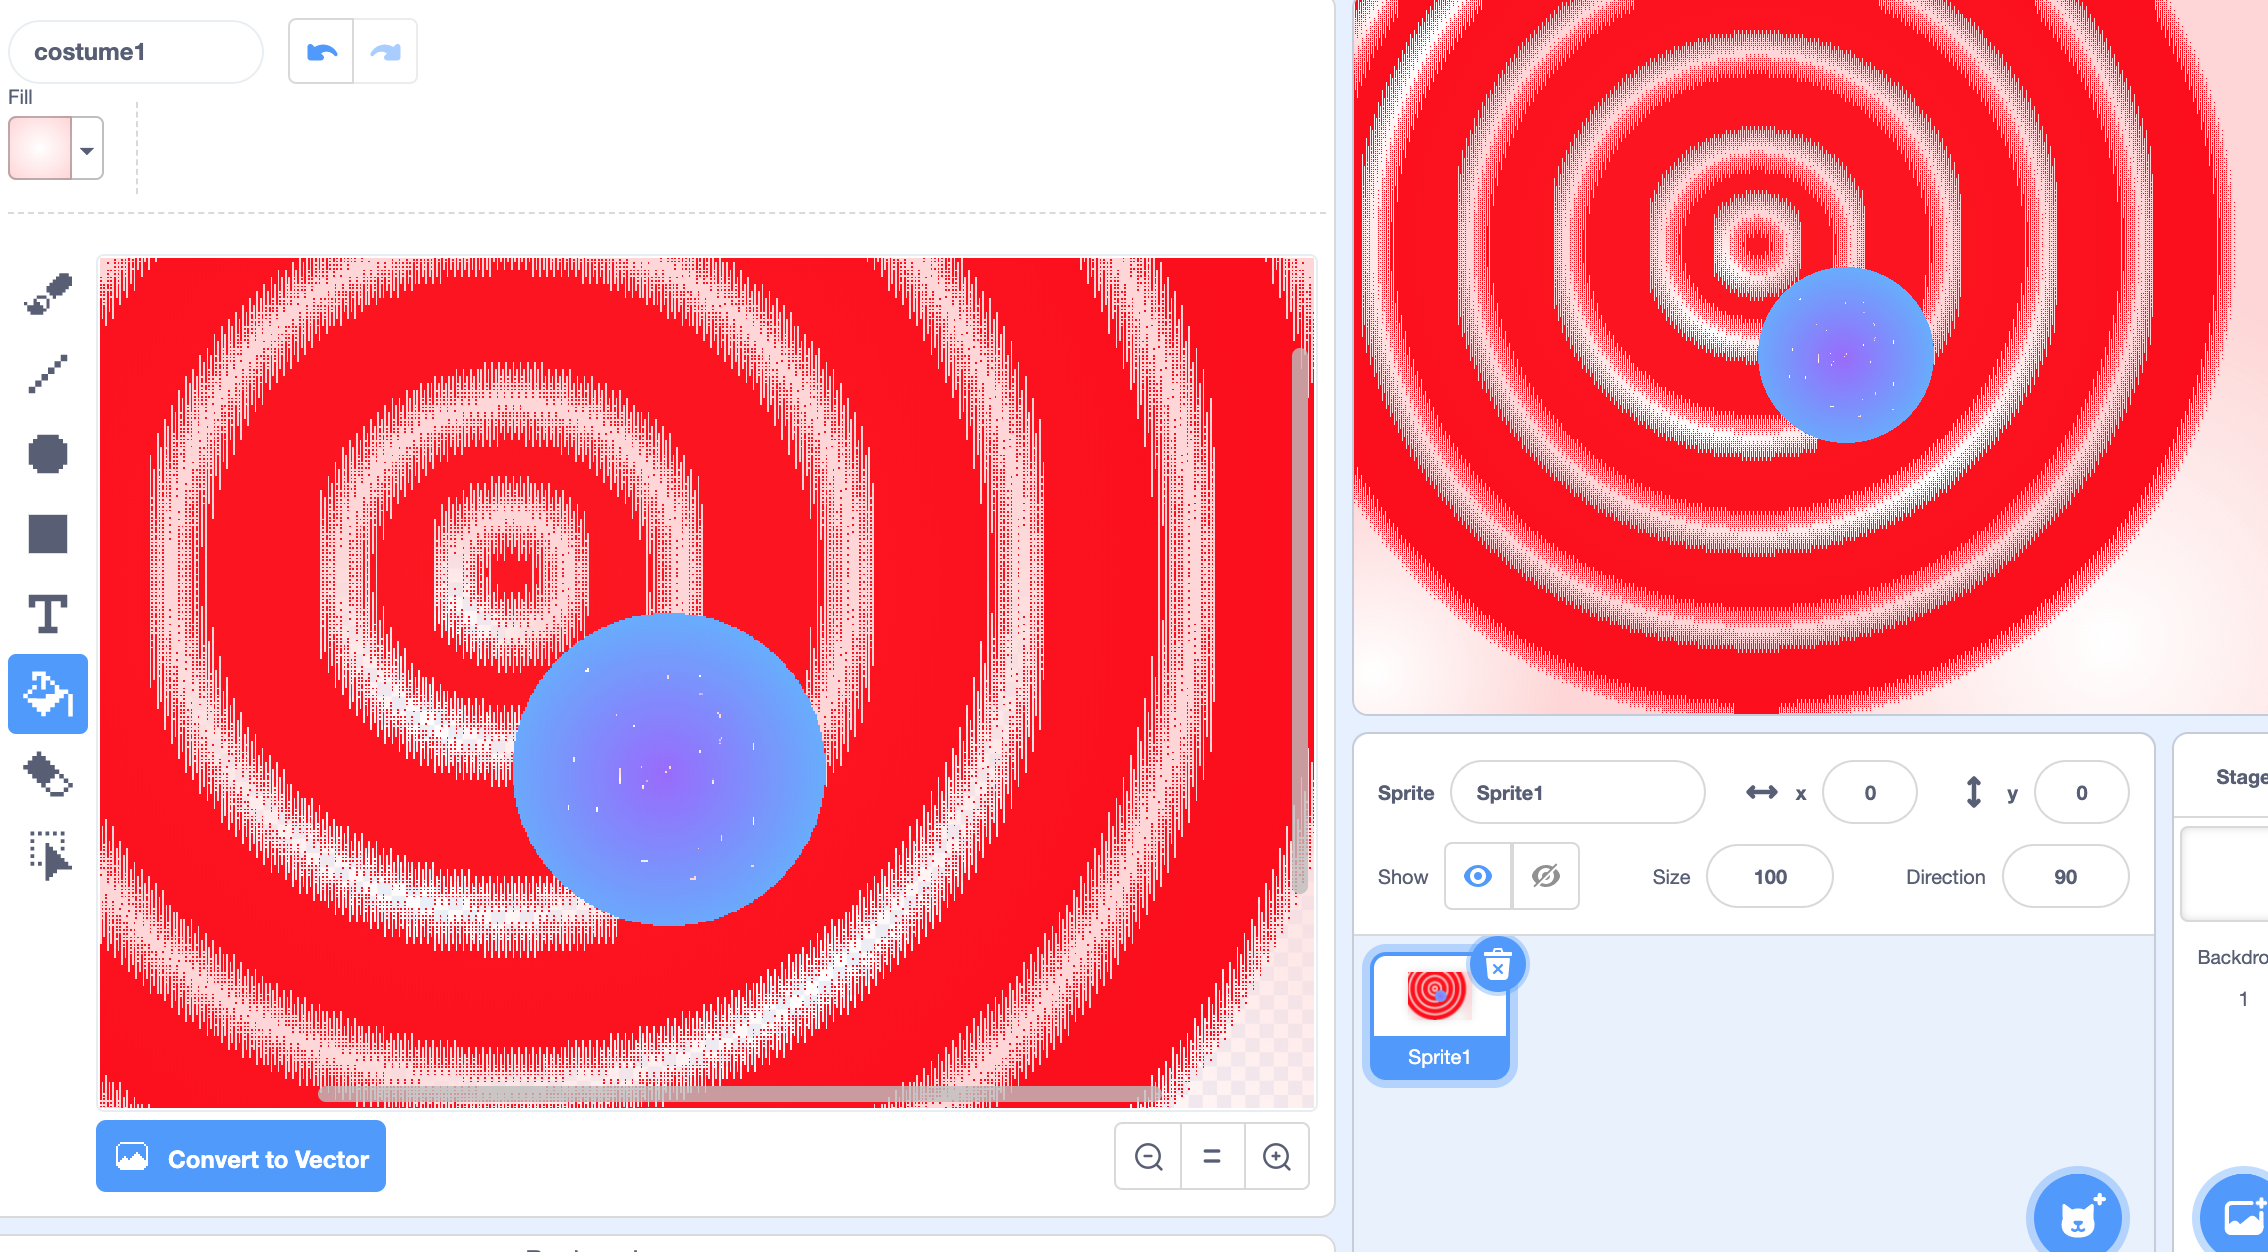Open the Fill color swatch
This screenshot has width=2268, height=1252.
(42, 148)
